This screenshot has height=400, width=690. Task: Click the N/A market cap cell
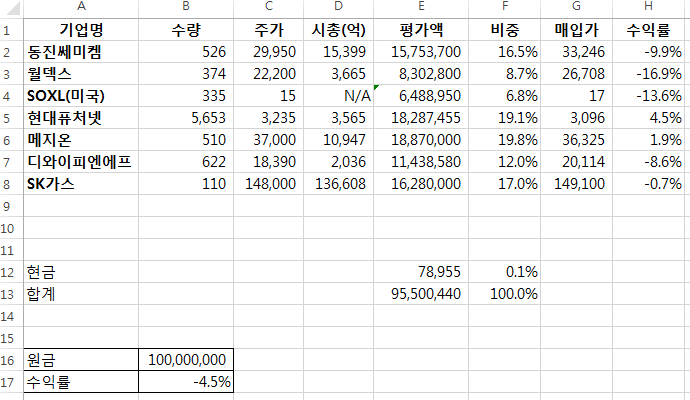338,96
